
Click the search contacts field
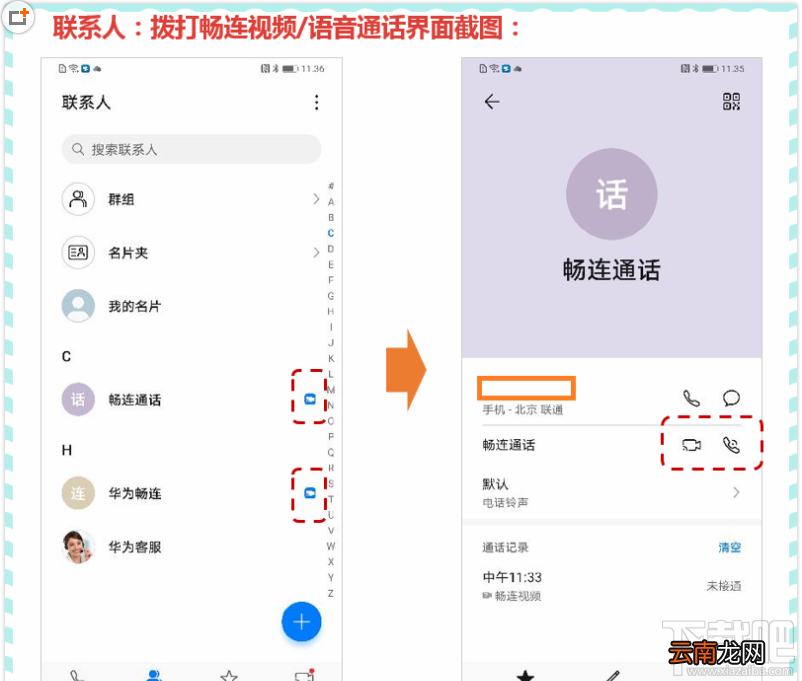[x=191, y=149]
